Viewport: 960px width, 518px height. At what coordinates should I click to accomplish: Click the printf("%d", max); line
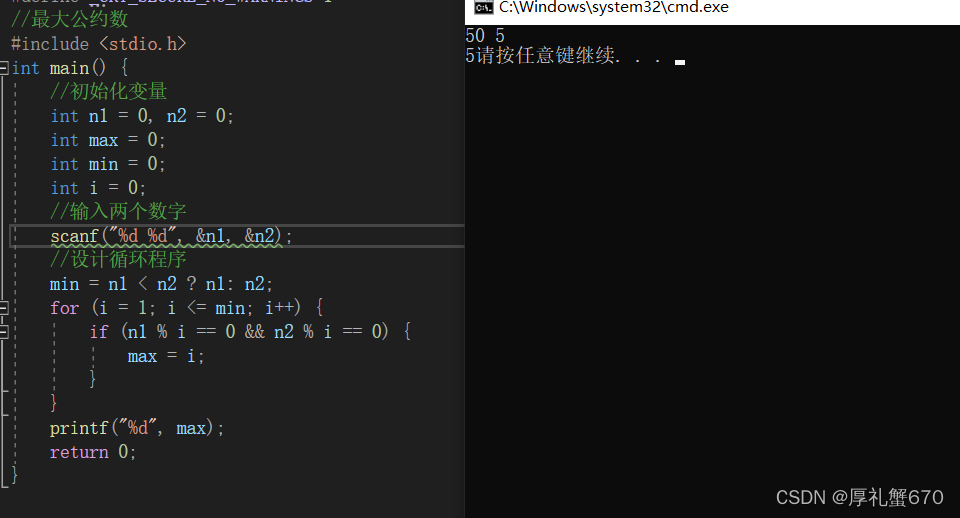click(x=137, y=427)
